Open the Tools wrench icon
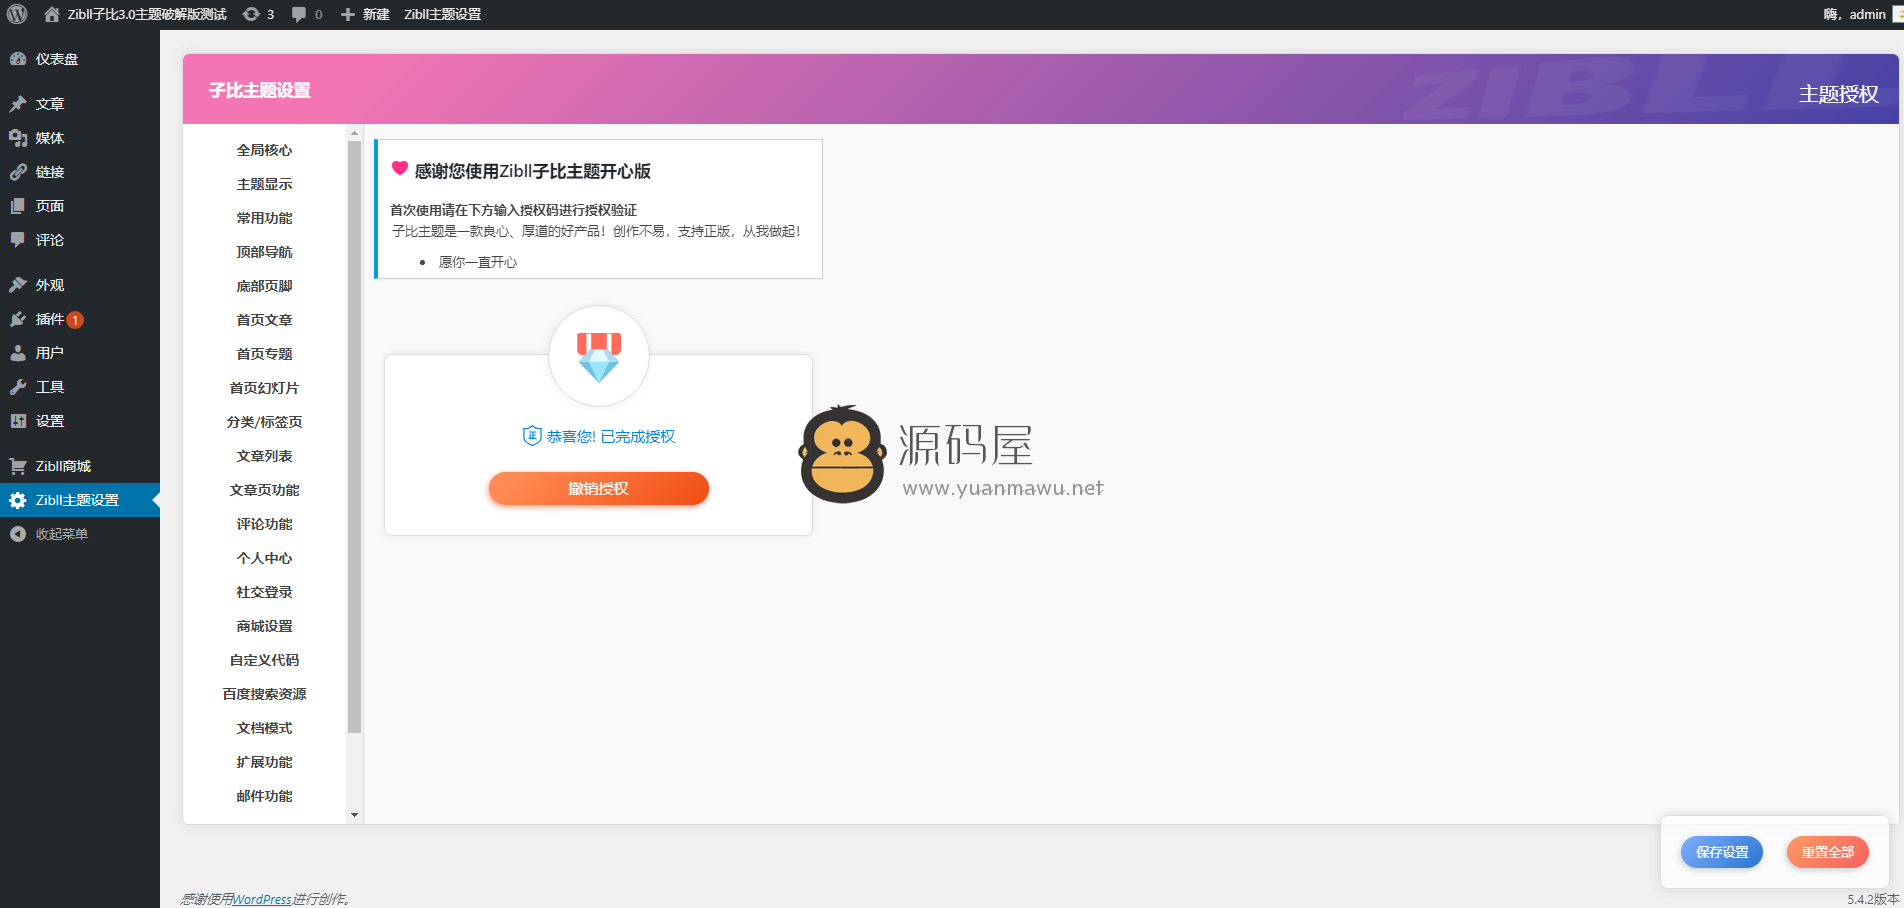 [x=18, y=387]
